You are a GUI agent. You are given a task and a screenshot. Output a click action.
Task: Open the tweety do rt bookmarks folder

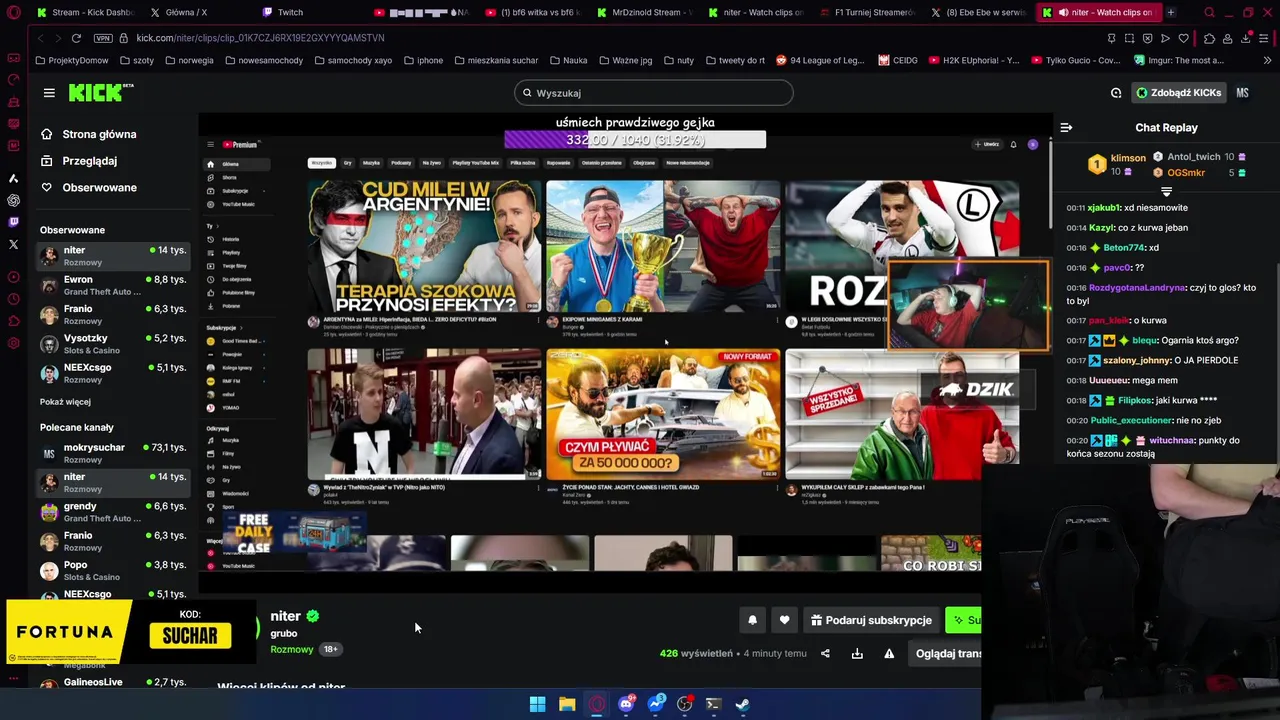coord(735,60)
